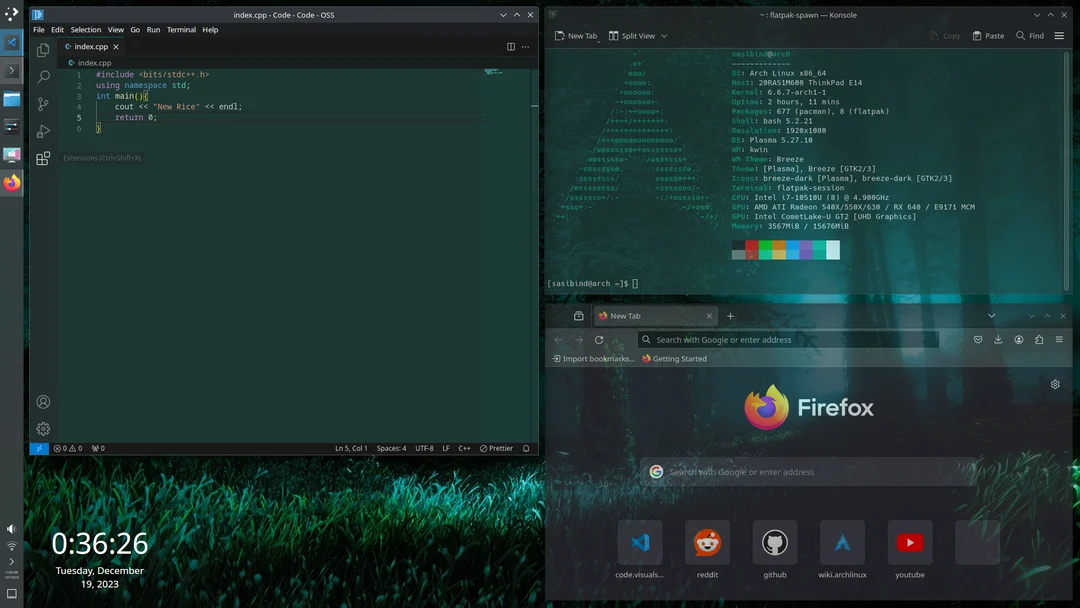Click the Accounts icon in the activity bar

click(x=43, y=401)
